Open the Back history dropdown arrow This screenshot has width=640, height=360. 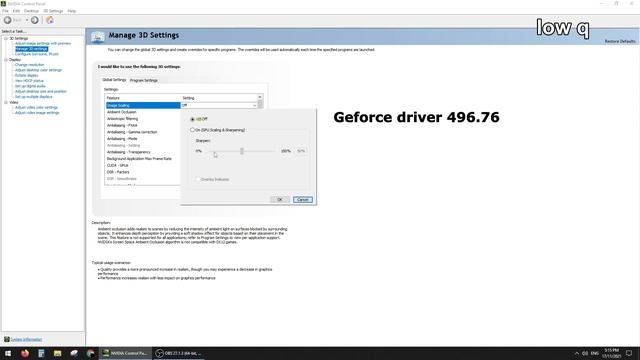point(27,20)
